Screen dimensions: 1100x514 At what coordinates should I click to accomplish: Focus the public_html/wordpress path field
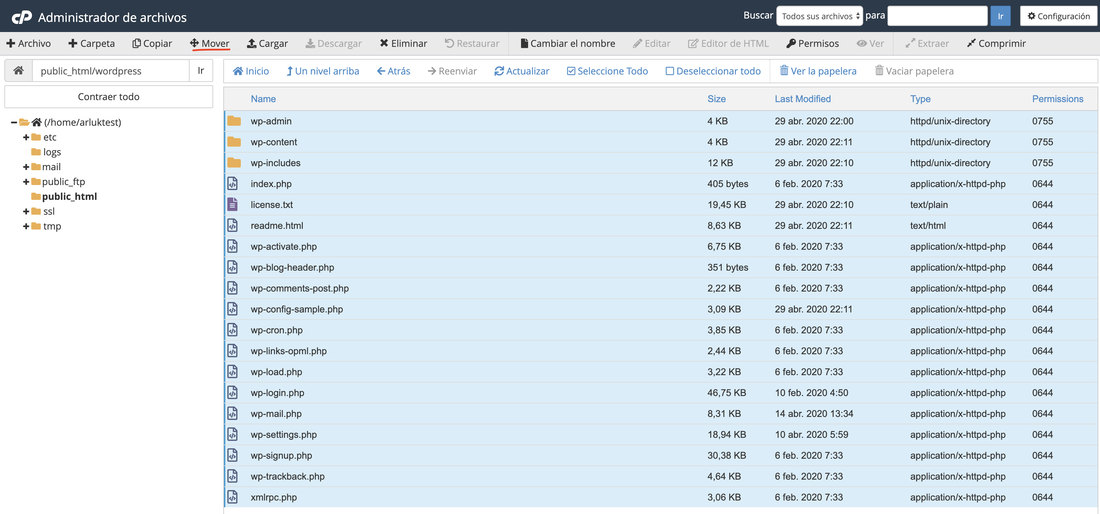pos(111,71)
